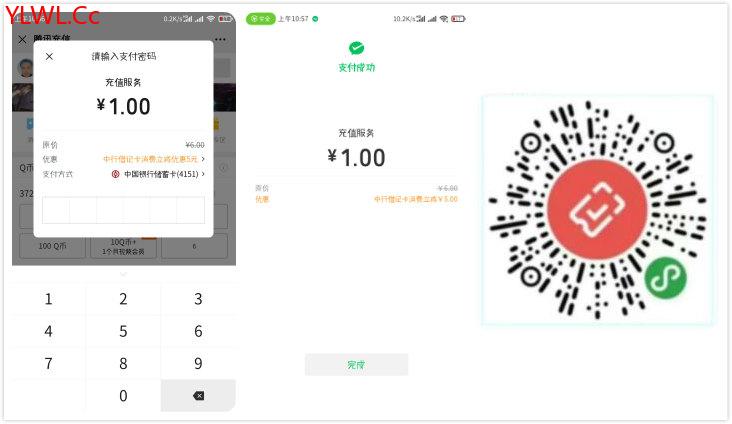Click the green security badge in status bar
Viewport: 732px width, 424px height.
coord(260,19)
